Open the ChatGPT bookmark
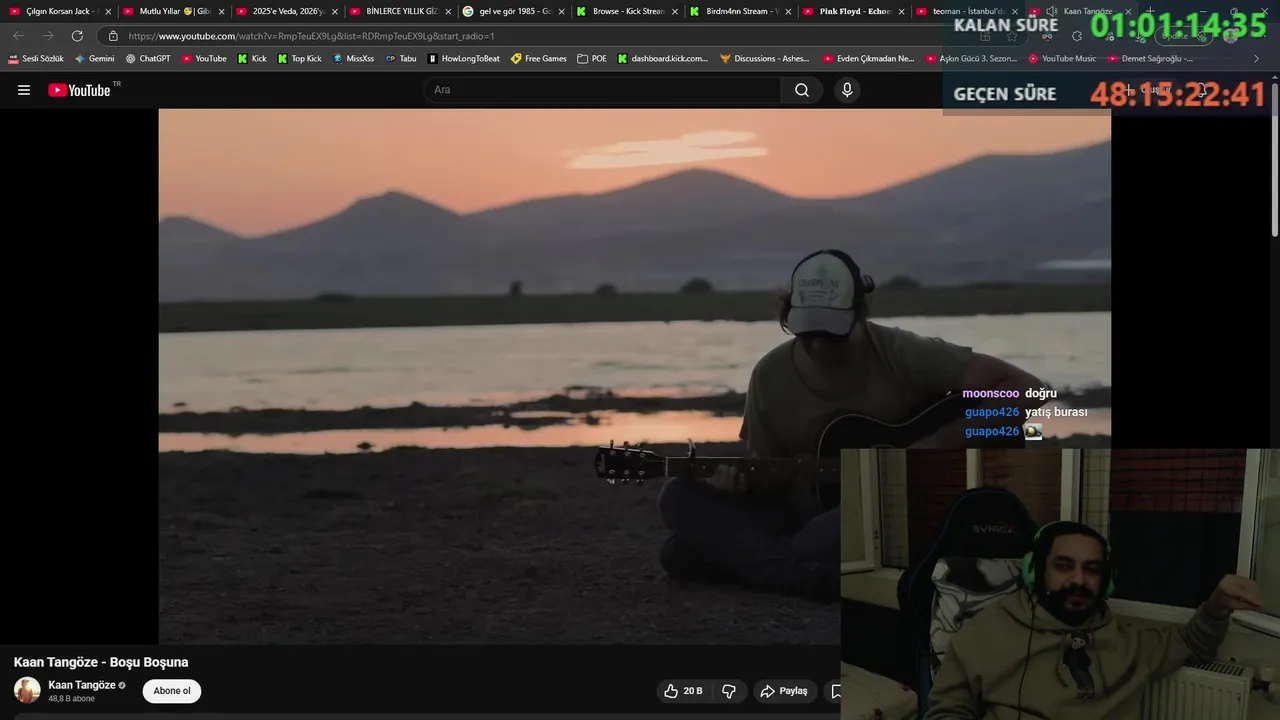Image resolution: width=1280 pixels, height=720 pixels. pos(148,59)
